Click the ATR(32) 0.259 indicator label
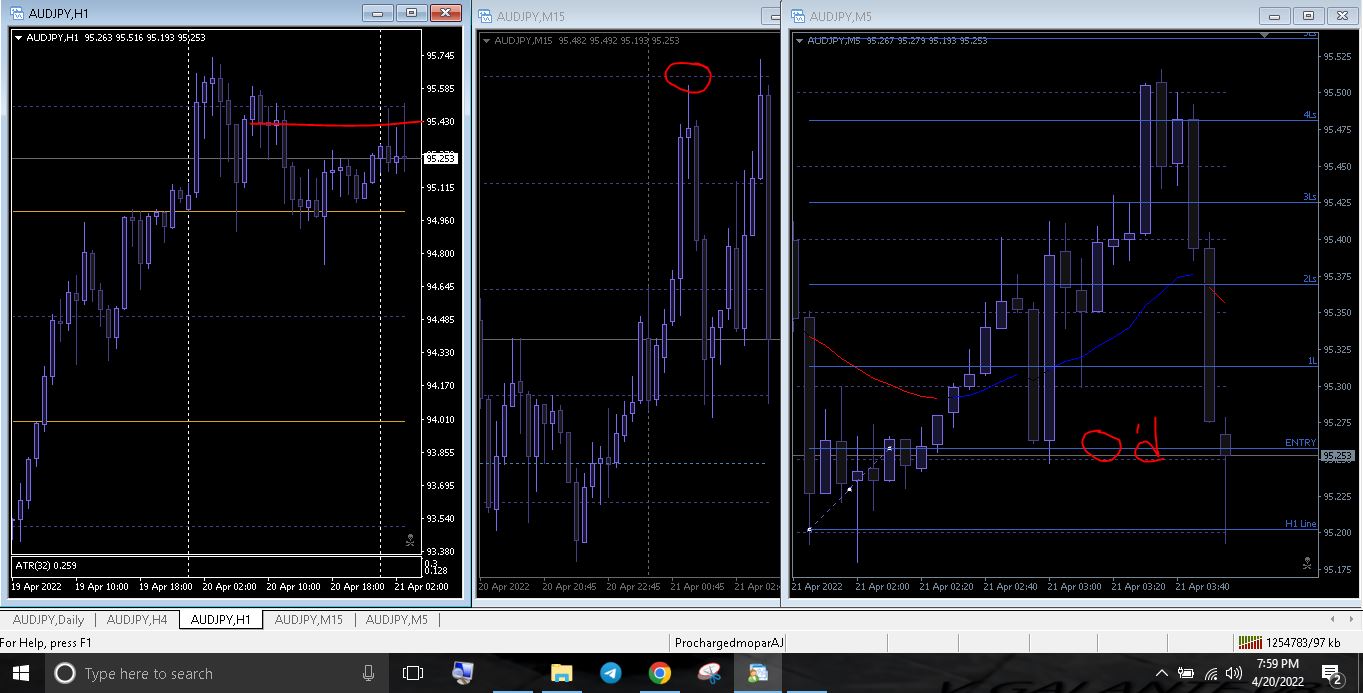This screenshot has width=1363, height=693. click(47, 565)
